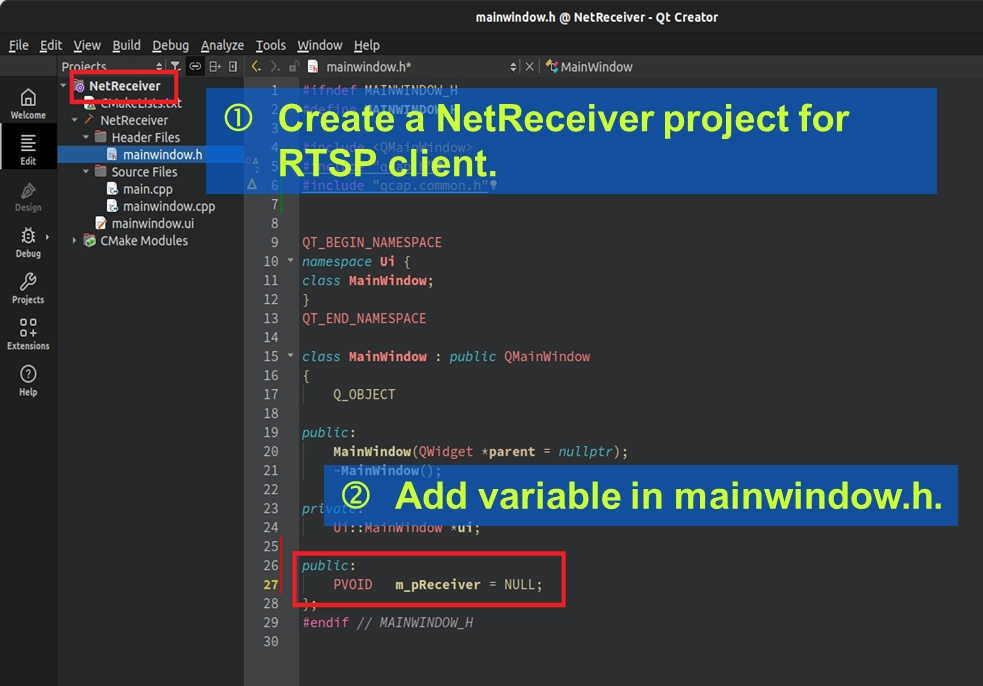The height and width of the screenshot is (686, 983).
Task: Click '#endif' on line 29
Action: pos(325,622)
